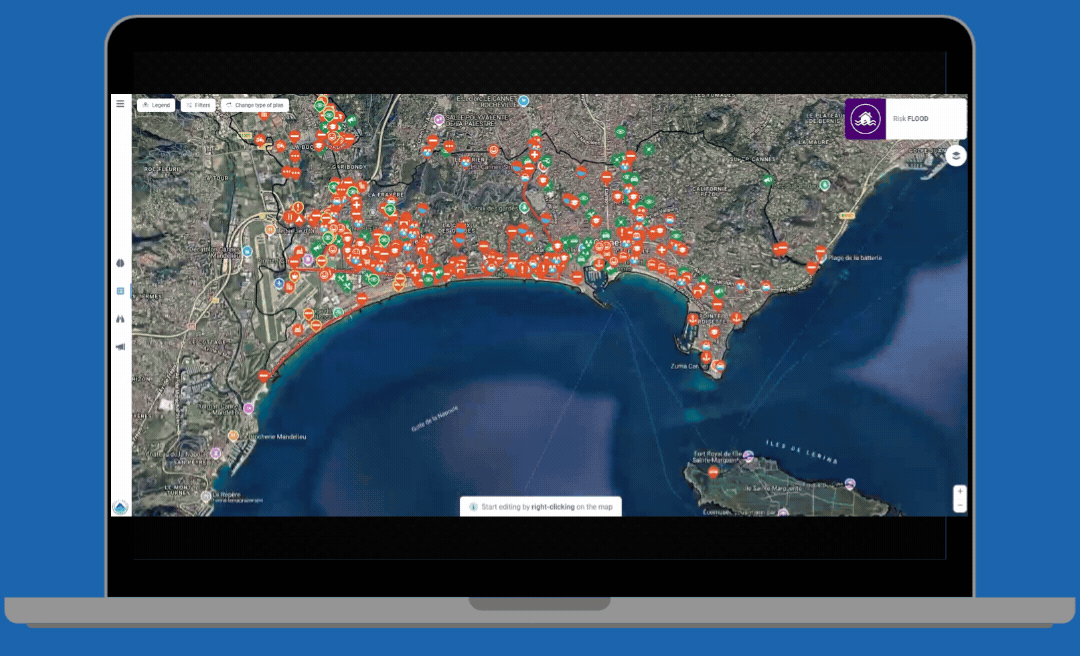The height and width of the screenshot is (656, 1080).
Task: Toggle the Legend panel
Action: point(156,105)
